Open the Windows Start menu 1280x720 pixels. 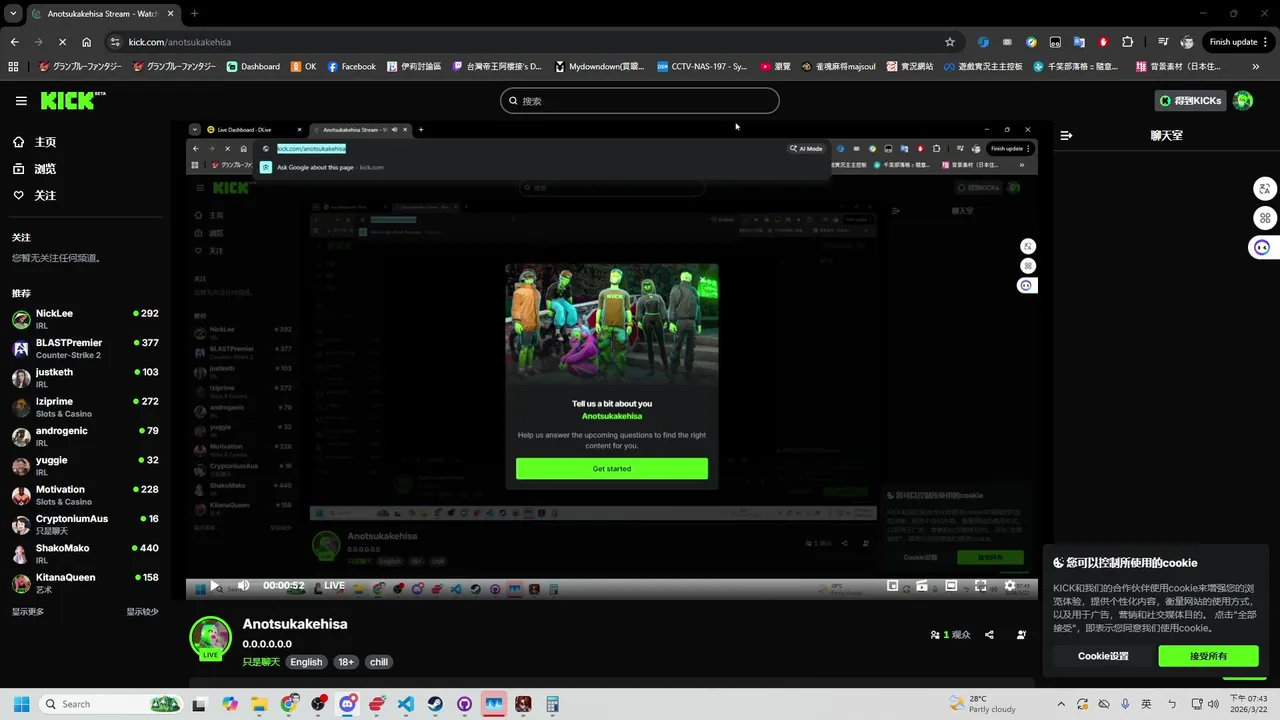point(21,704)
